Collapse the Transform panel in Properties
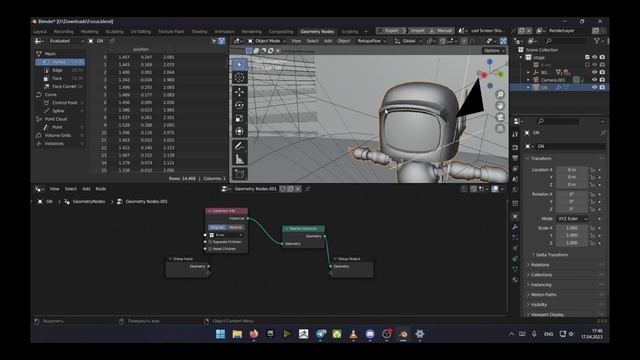The width and height of the screenshot is (640, 360). pos(565,158)
